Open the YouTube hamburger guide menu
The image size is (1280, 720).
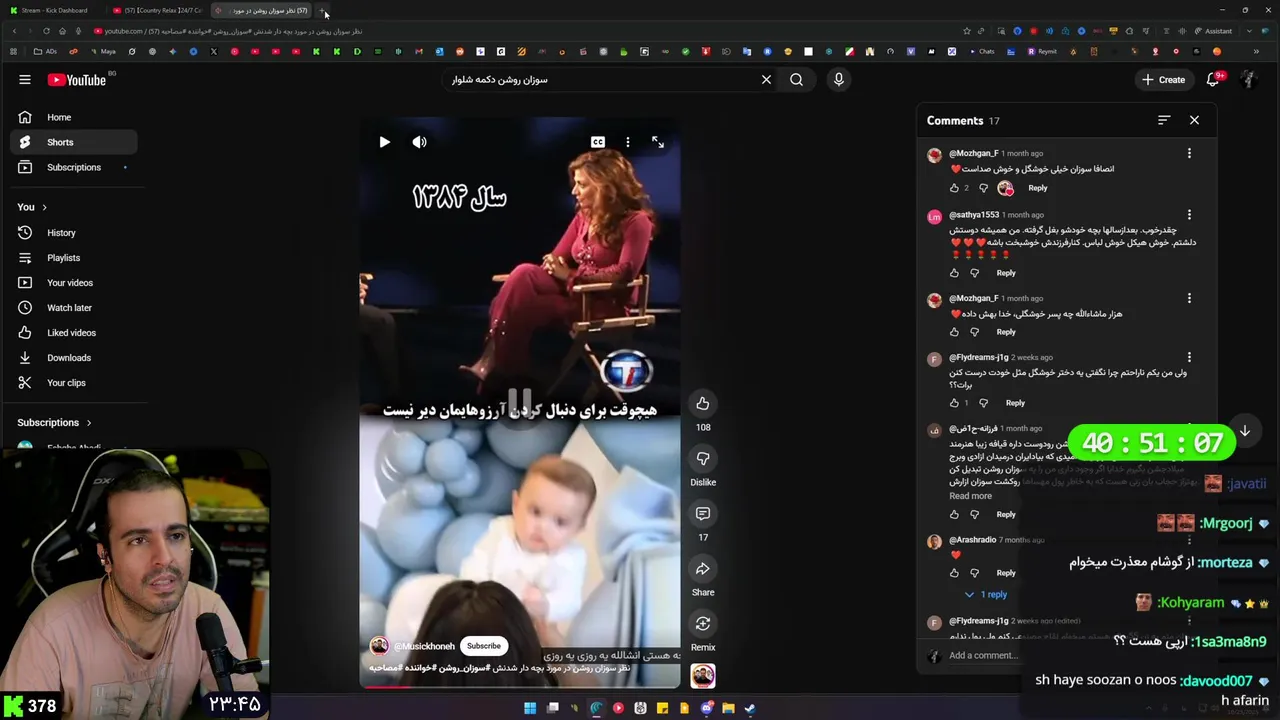tap(25, 80)
